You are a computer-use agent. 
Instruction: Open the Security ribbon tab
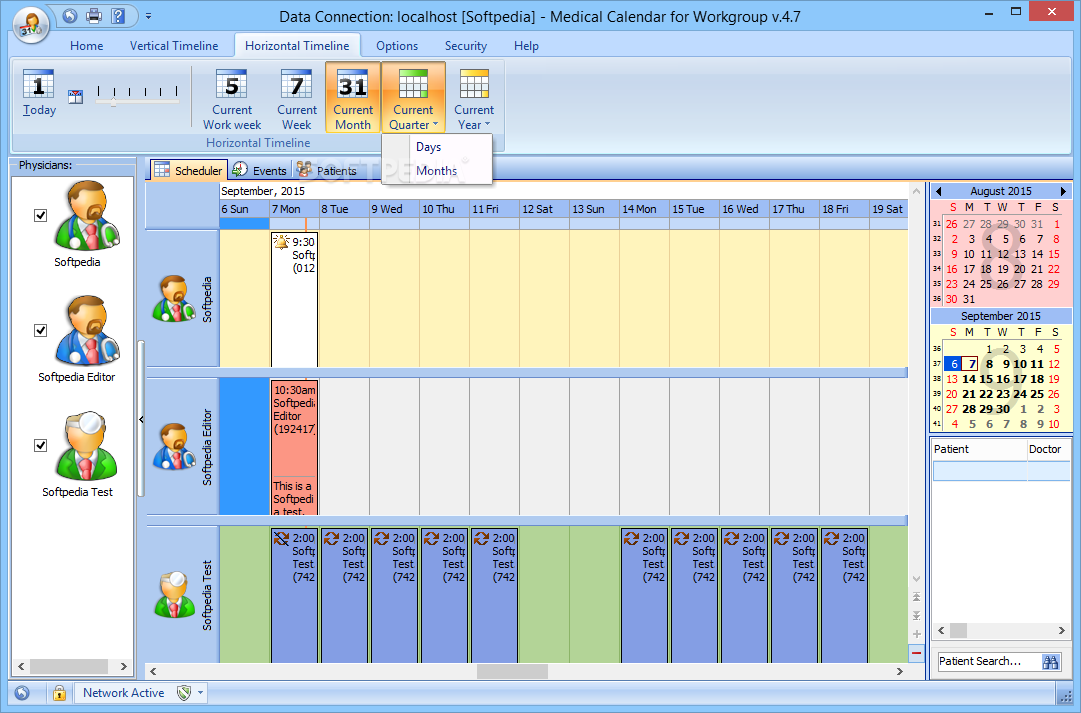coord(465,46)
